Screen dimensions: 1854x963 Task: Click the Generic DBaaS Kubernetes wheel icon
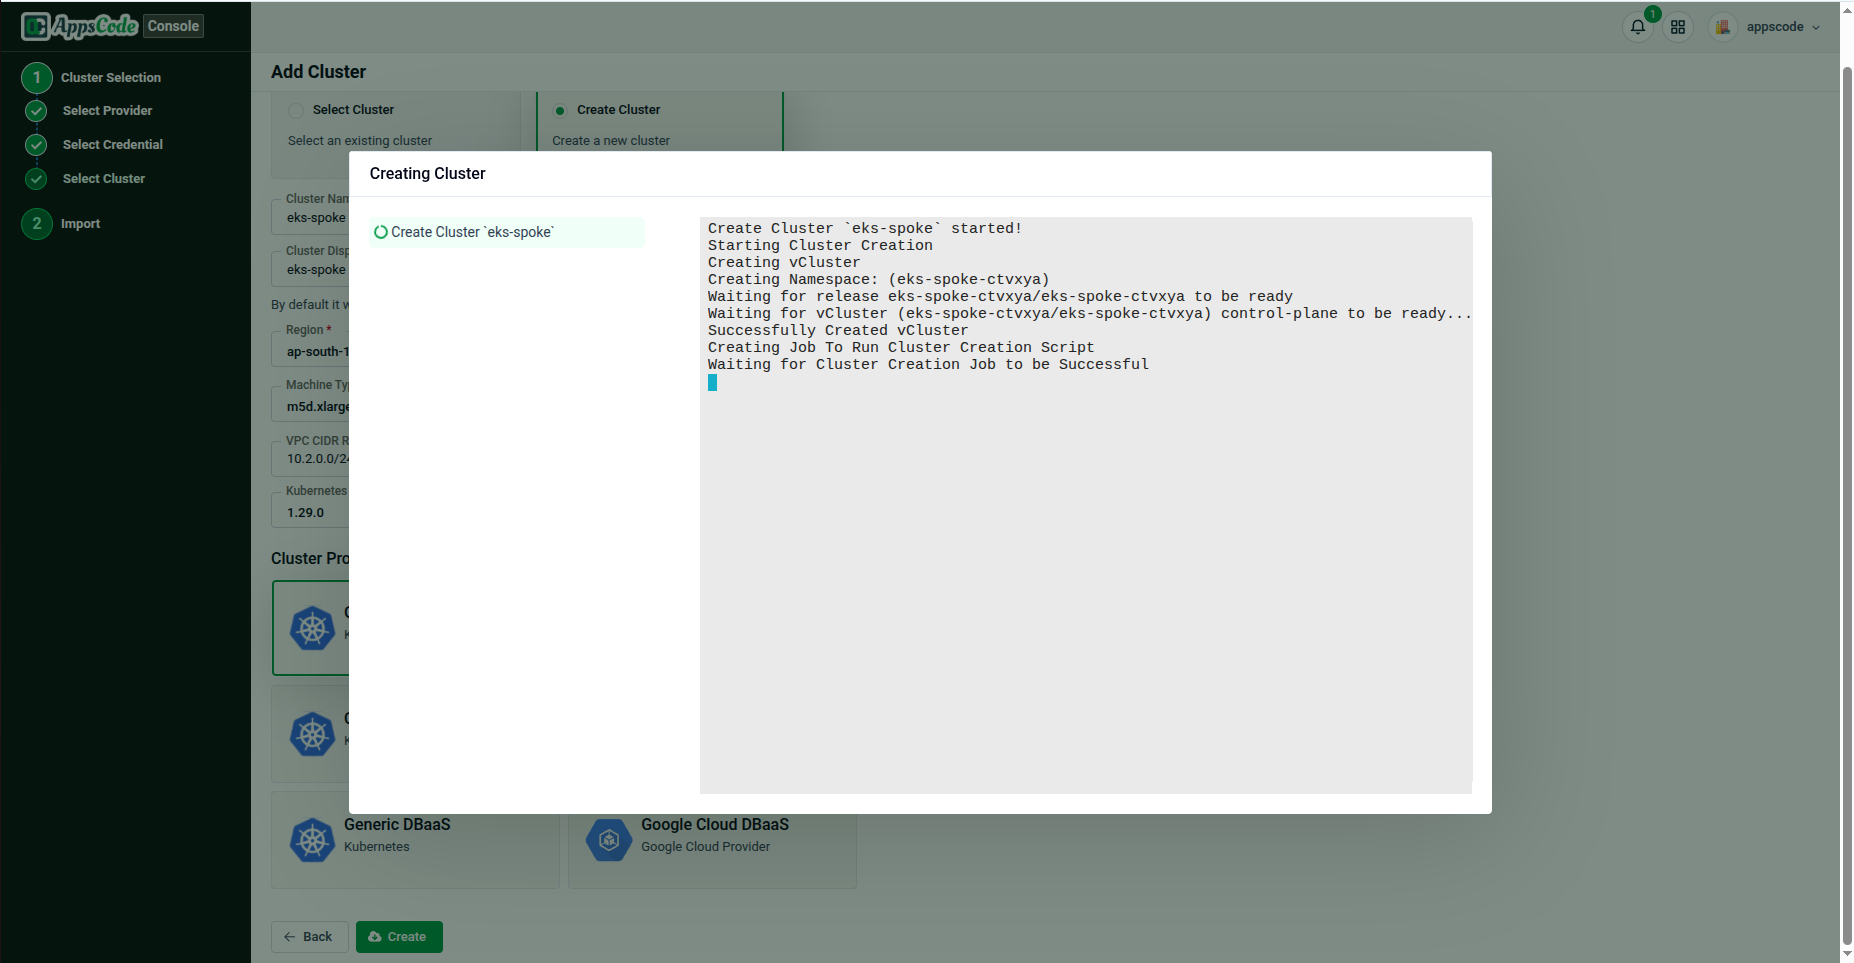coord(312,840)
